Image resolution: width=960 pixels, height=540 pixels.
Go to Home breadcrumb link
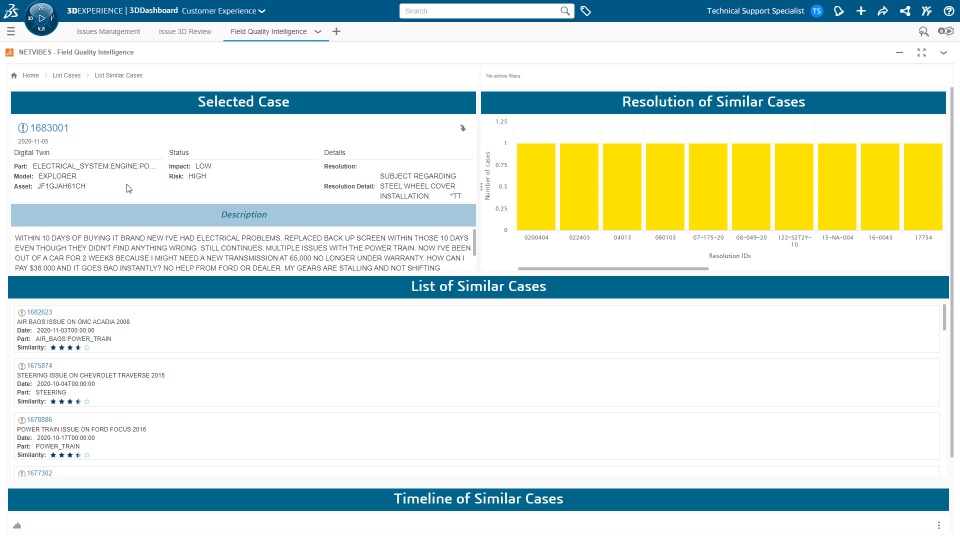[31, 76]
